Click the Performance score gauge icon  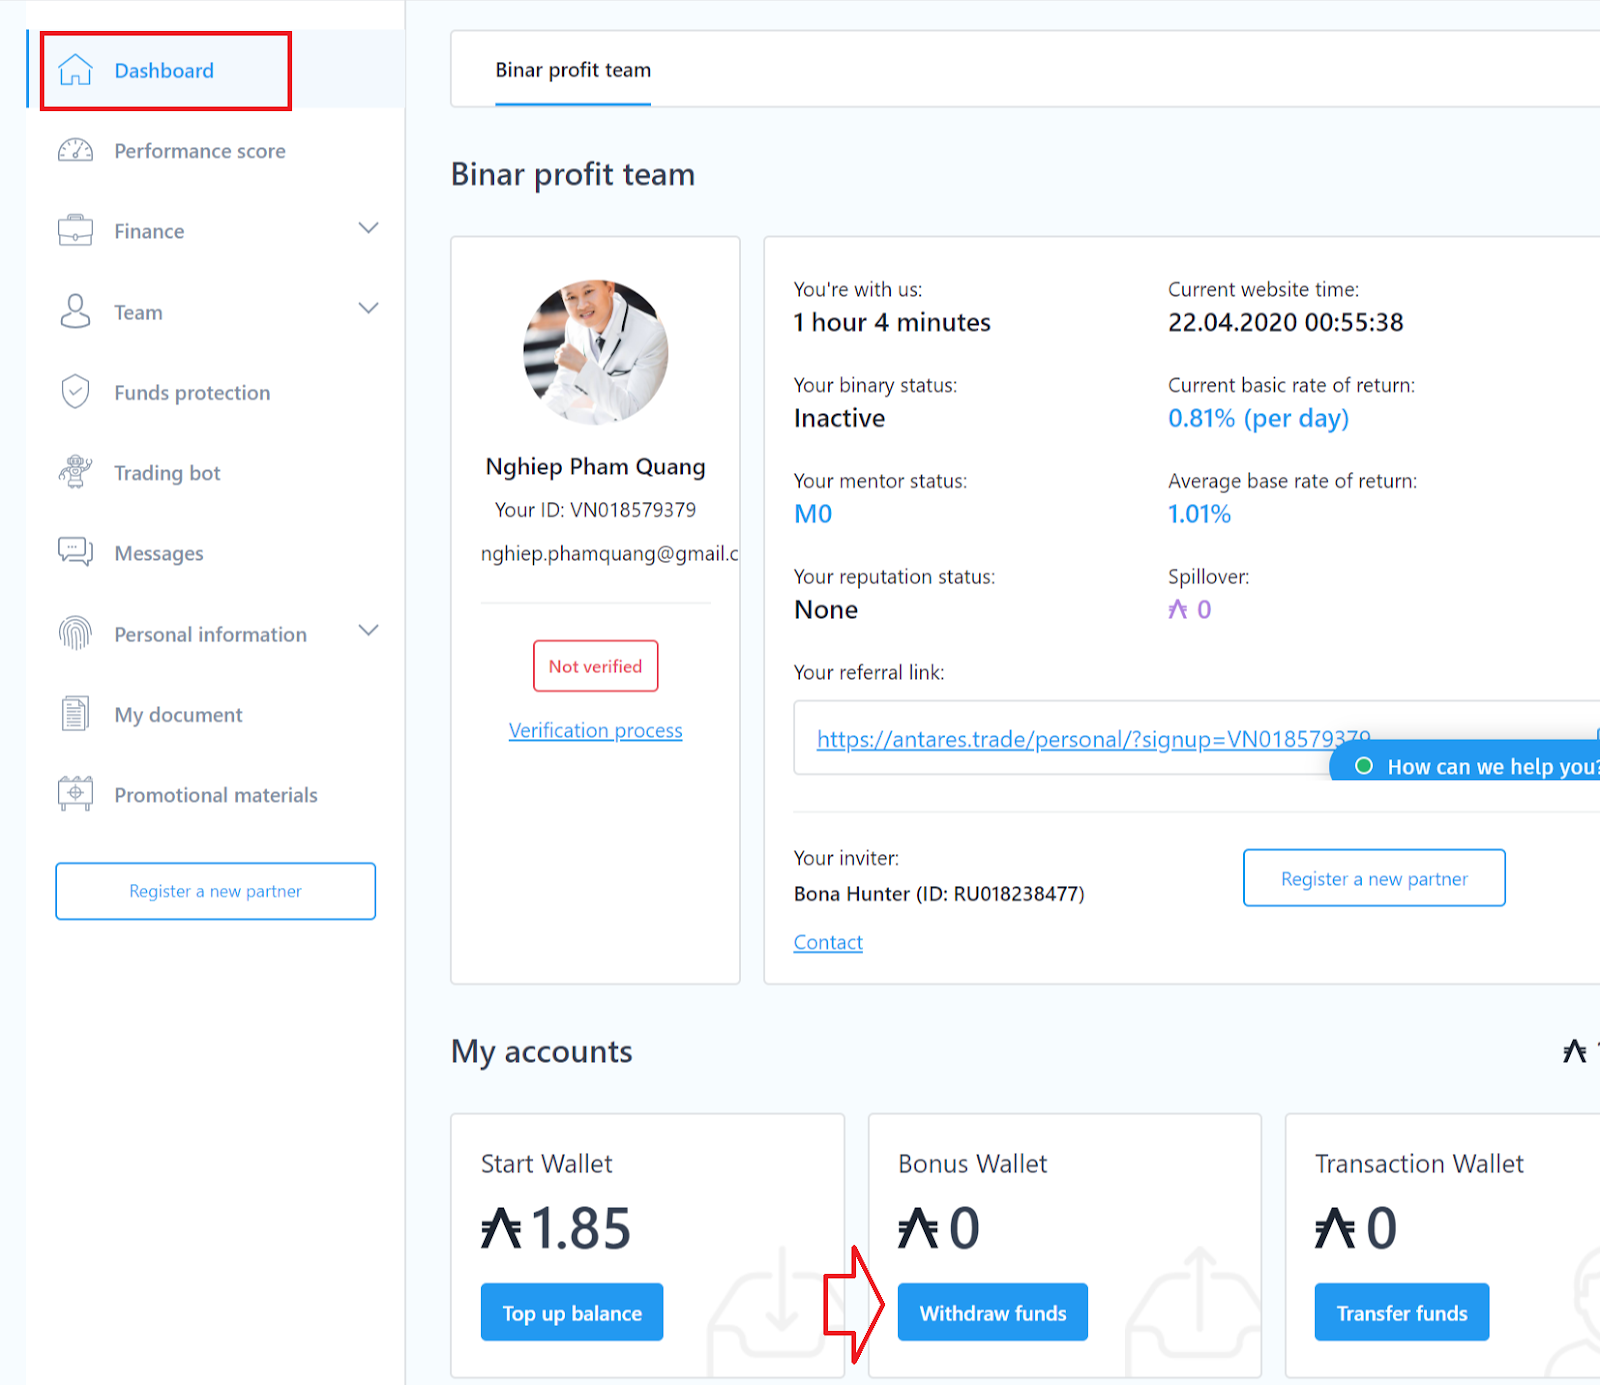point(75,151)
